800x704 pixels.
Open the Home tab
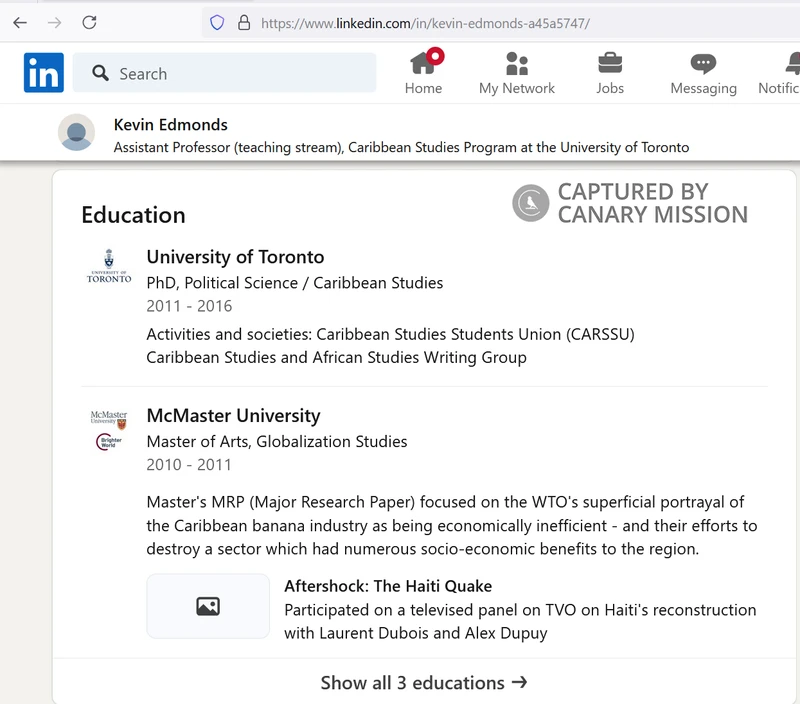[423, 73]
